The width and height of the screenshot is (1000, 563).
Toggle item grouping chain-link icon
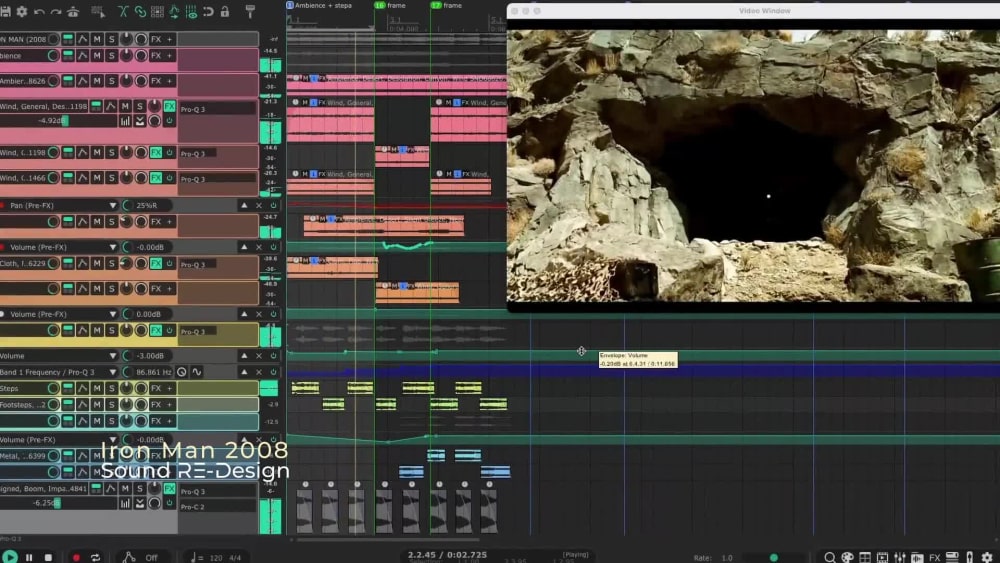pyautogui.click(x=140, y=11)
